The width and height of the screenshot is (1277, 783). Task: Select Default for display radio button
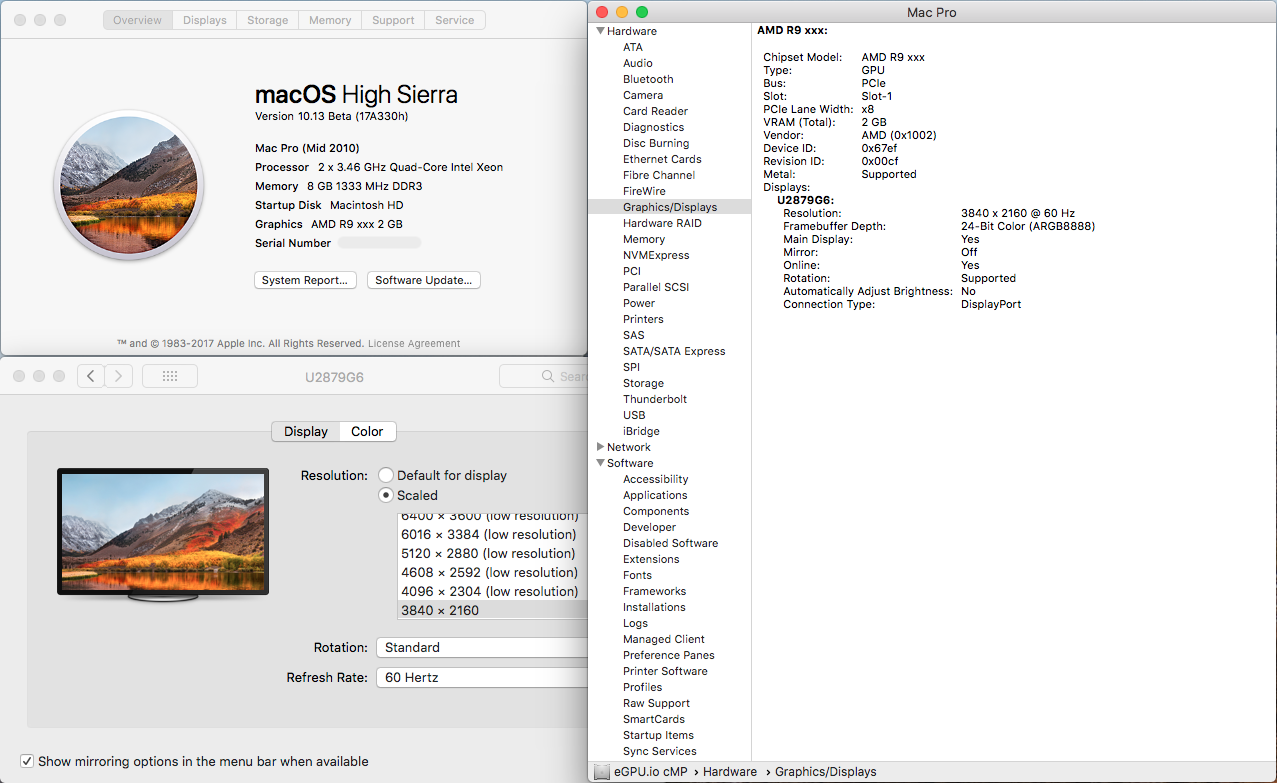click(386, 475)
